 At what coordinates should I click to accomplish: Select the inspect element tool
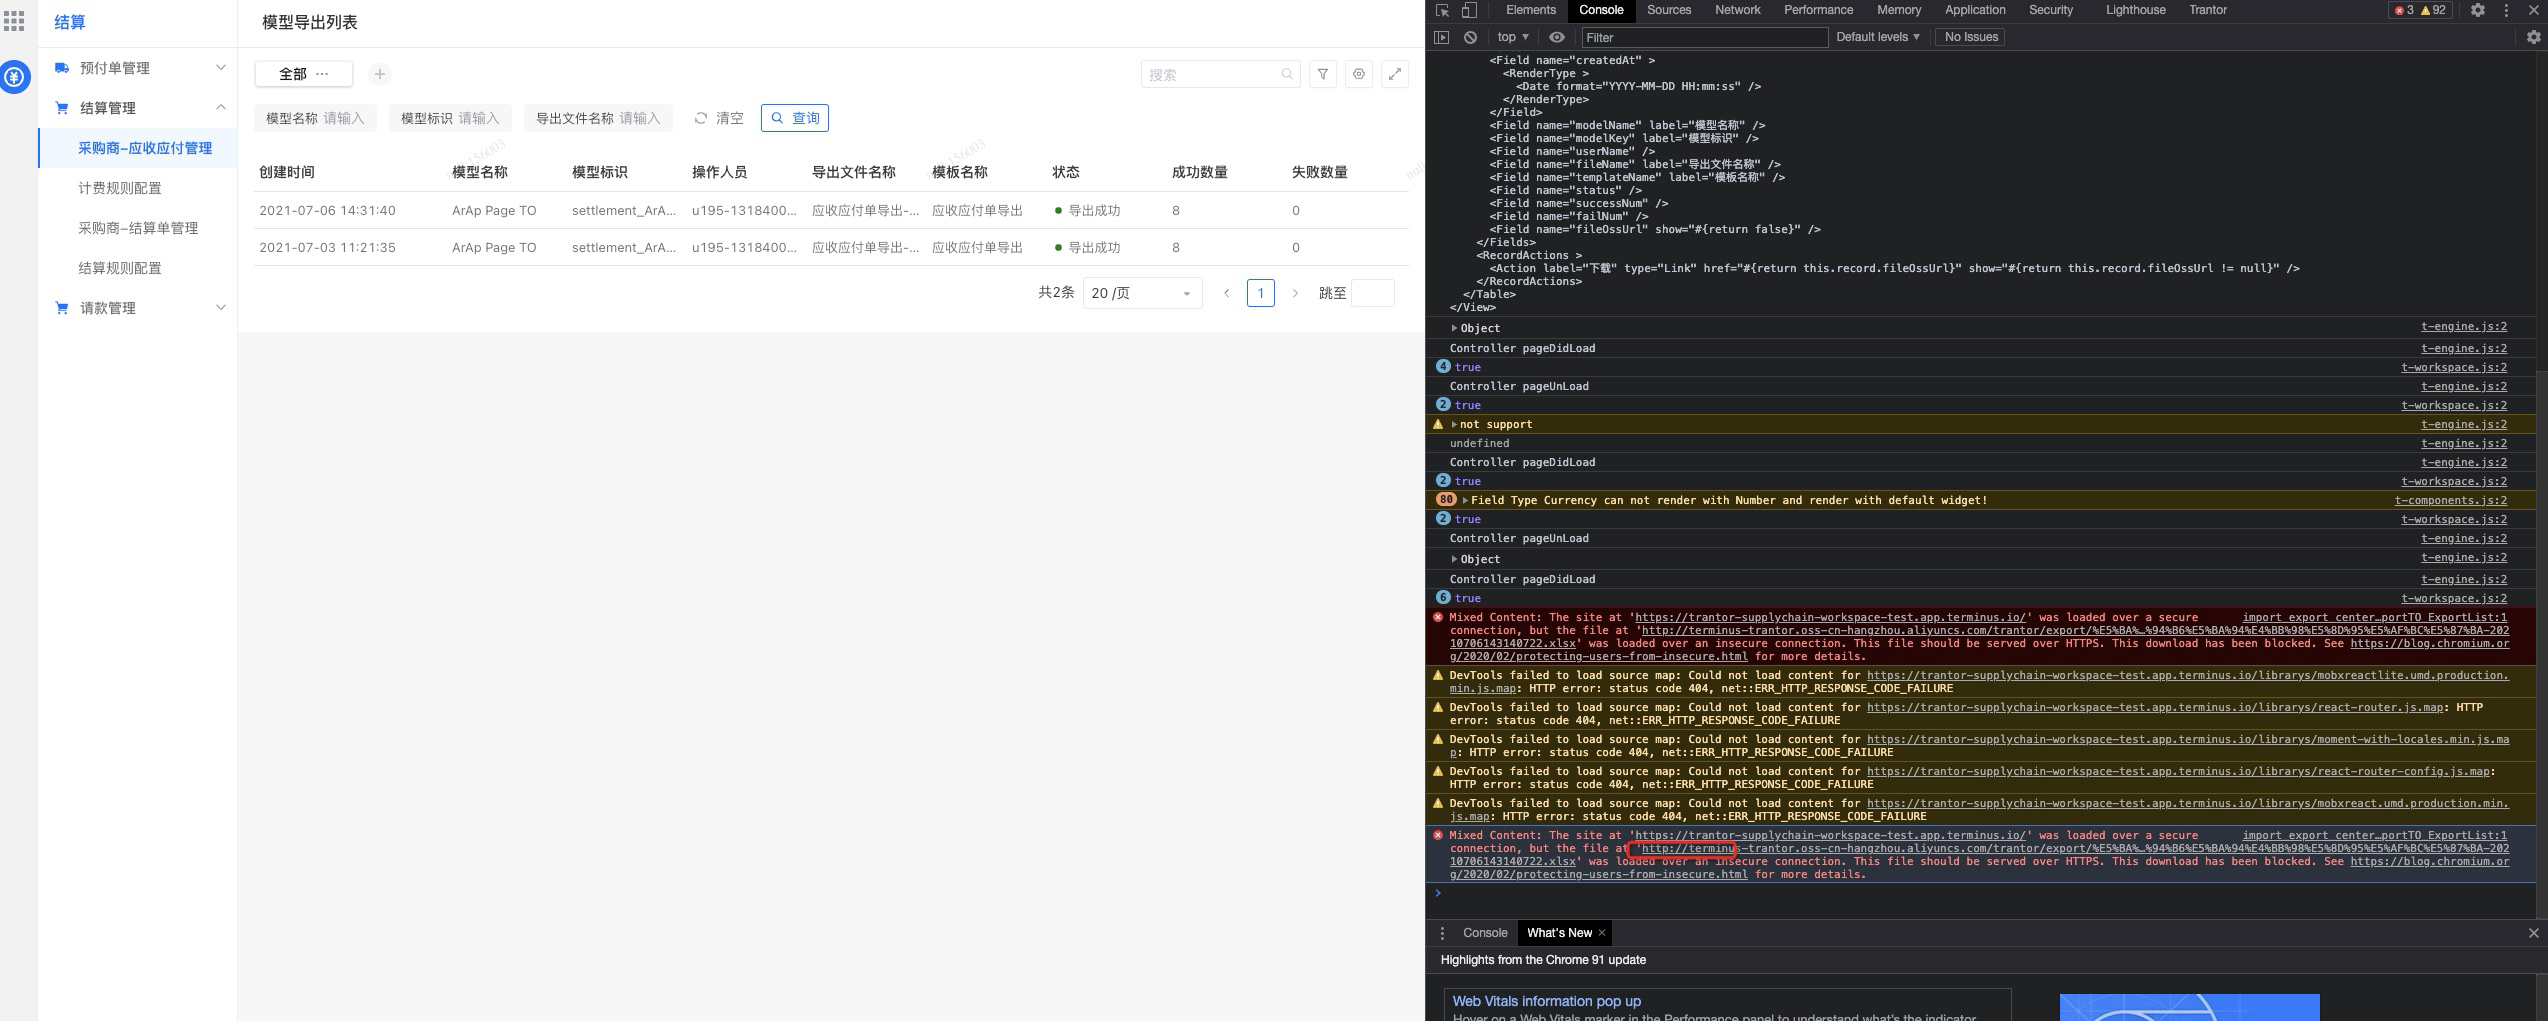1442,10
